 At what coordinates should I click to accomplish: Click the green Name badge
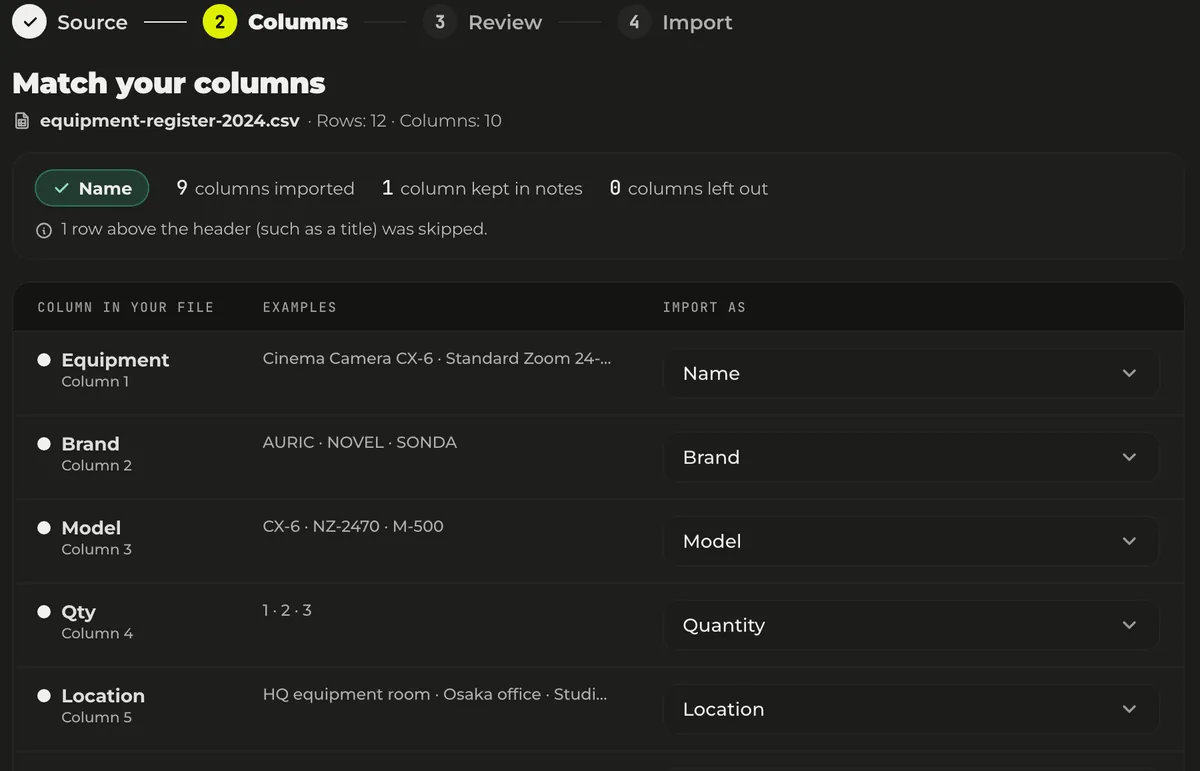coord(92,188)
